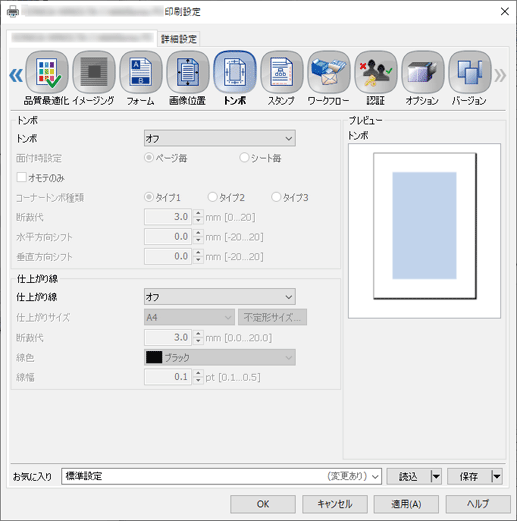Close the 印刷設定 dialog
The image size is (517, 521).
(x=505, y=12)
